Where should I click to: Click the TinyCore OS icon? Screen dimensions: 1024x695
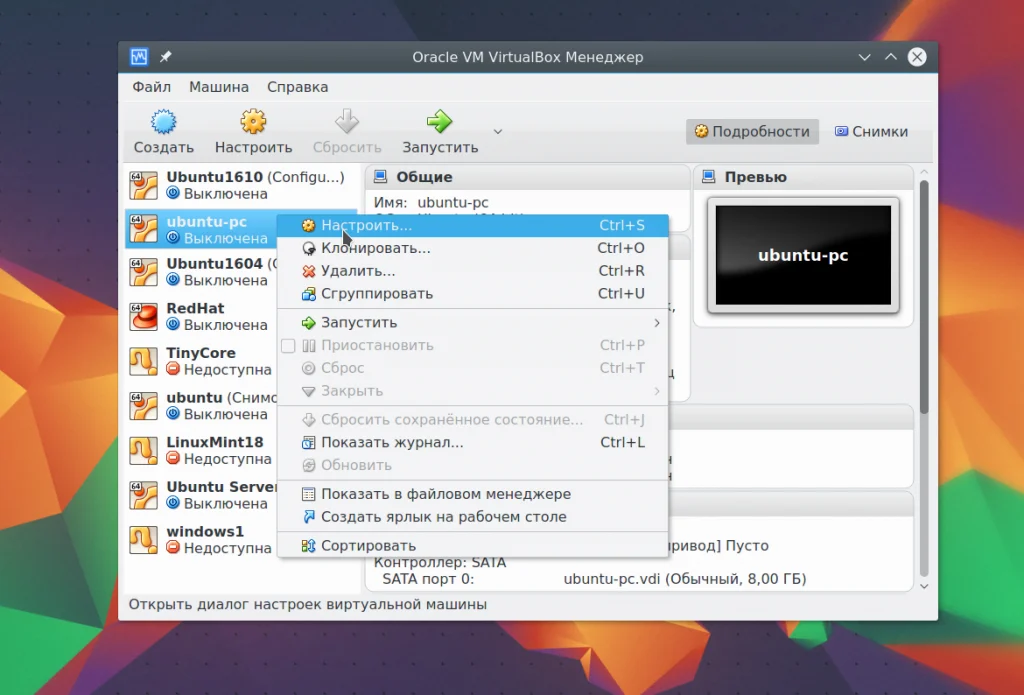pyautogui.click(x=143, y=361)
